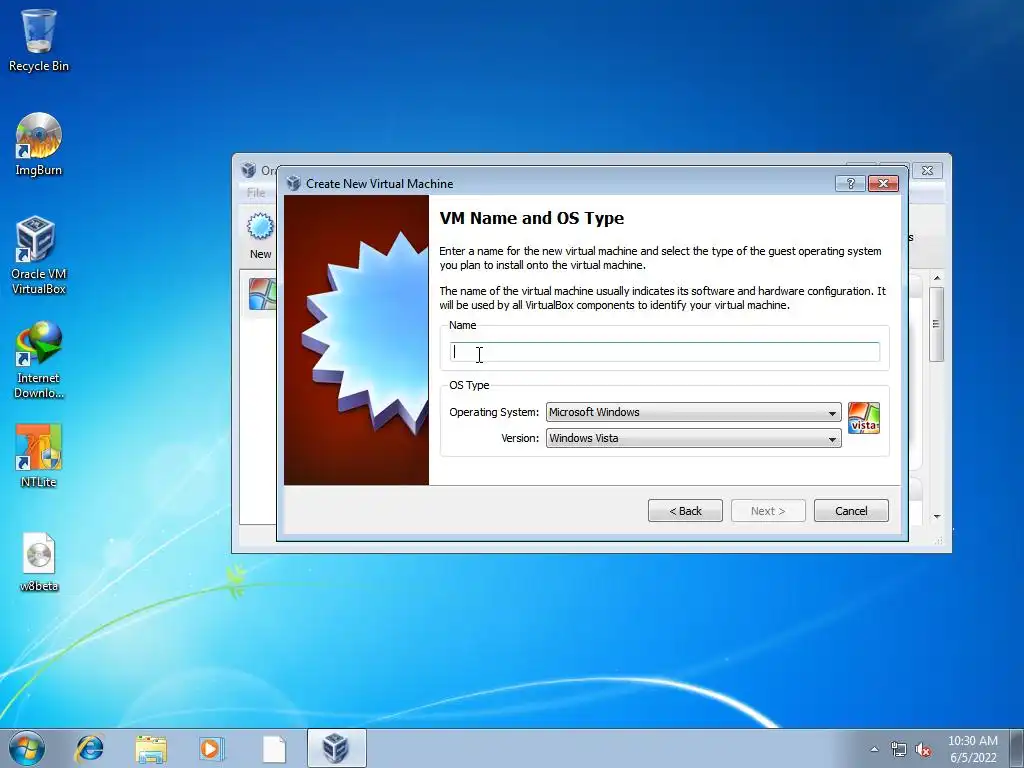Cancel the virtual machine wizard
The height and width of the screenshot is (768, 1024).
click(851, 511)
